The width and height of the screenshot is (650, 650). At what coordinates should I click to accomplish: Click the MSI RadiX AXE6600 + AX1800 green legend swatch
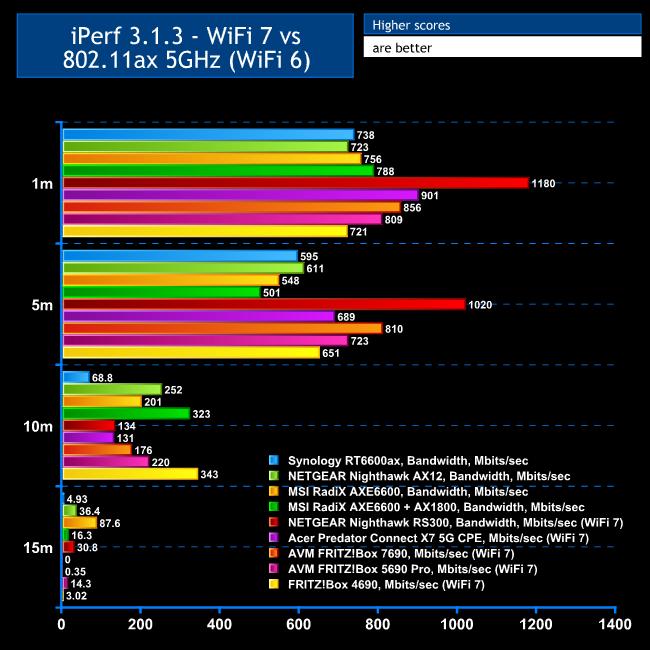coord(274,507)
